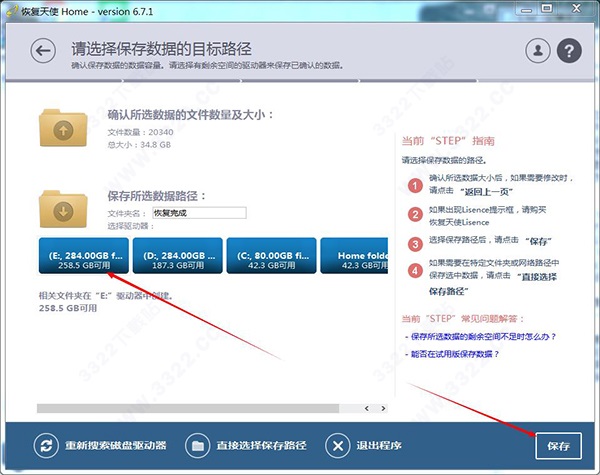Click the refresh icon for re-searching disk drives

click(46, 446)
